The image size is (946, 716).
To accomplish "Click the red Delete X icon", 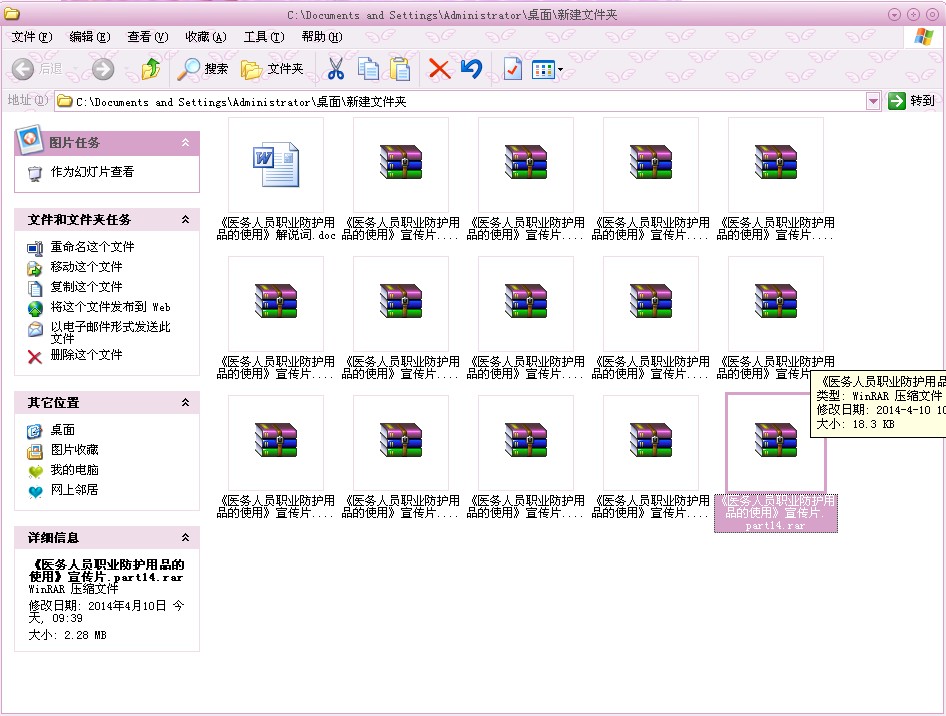I will 439,69.
